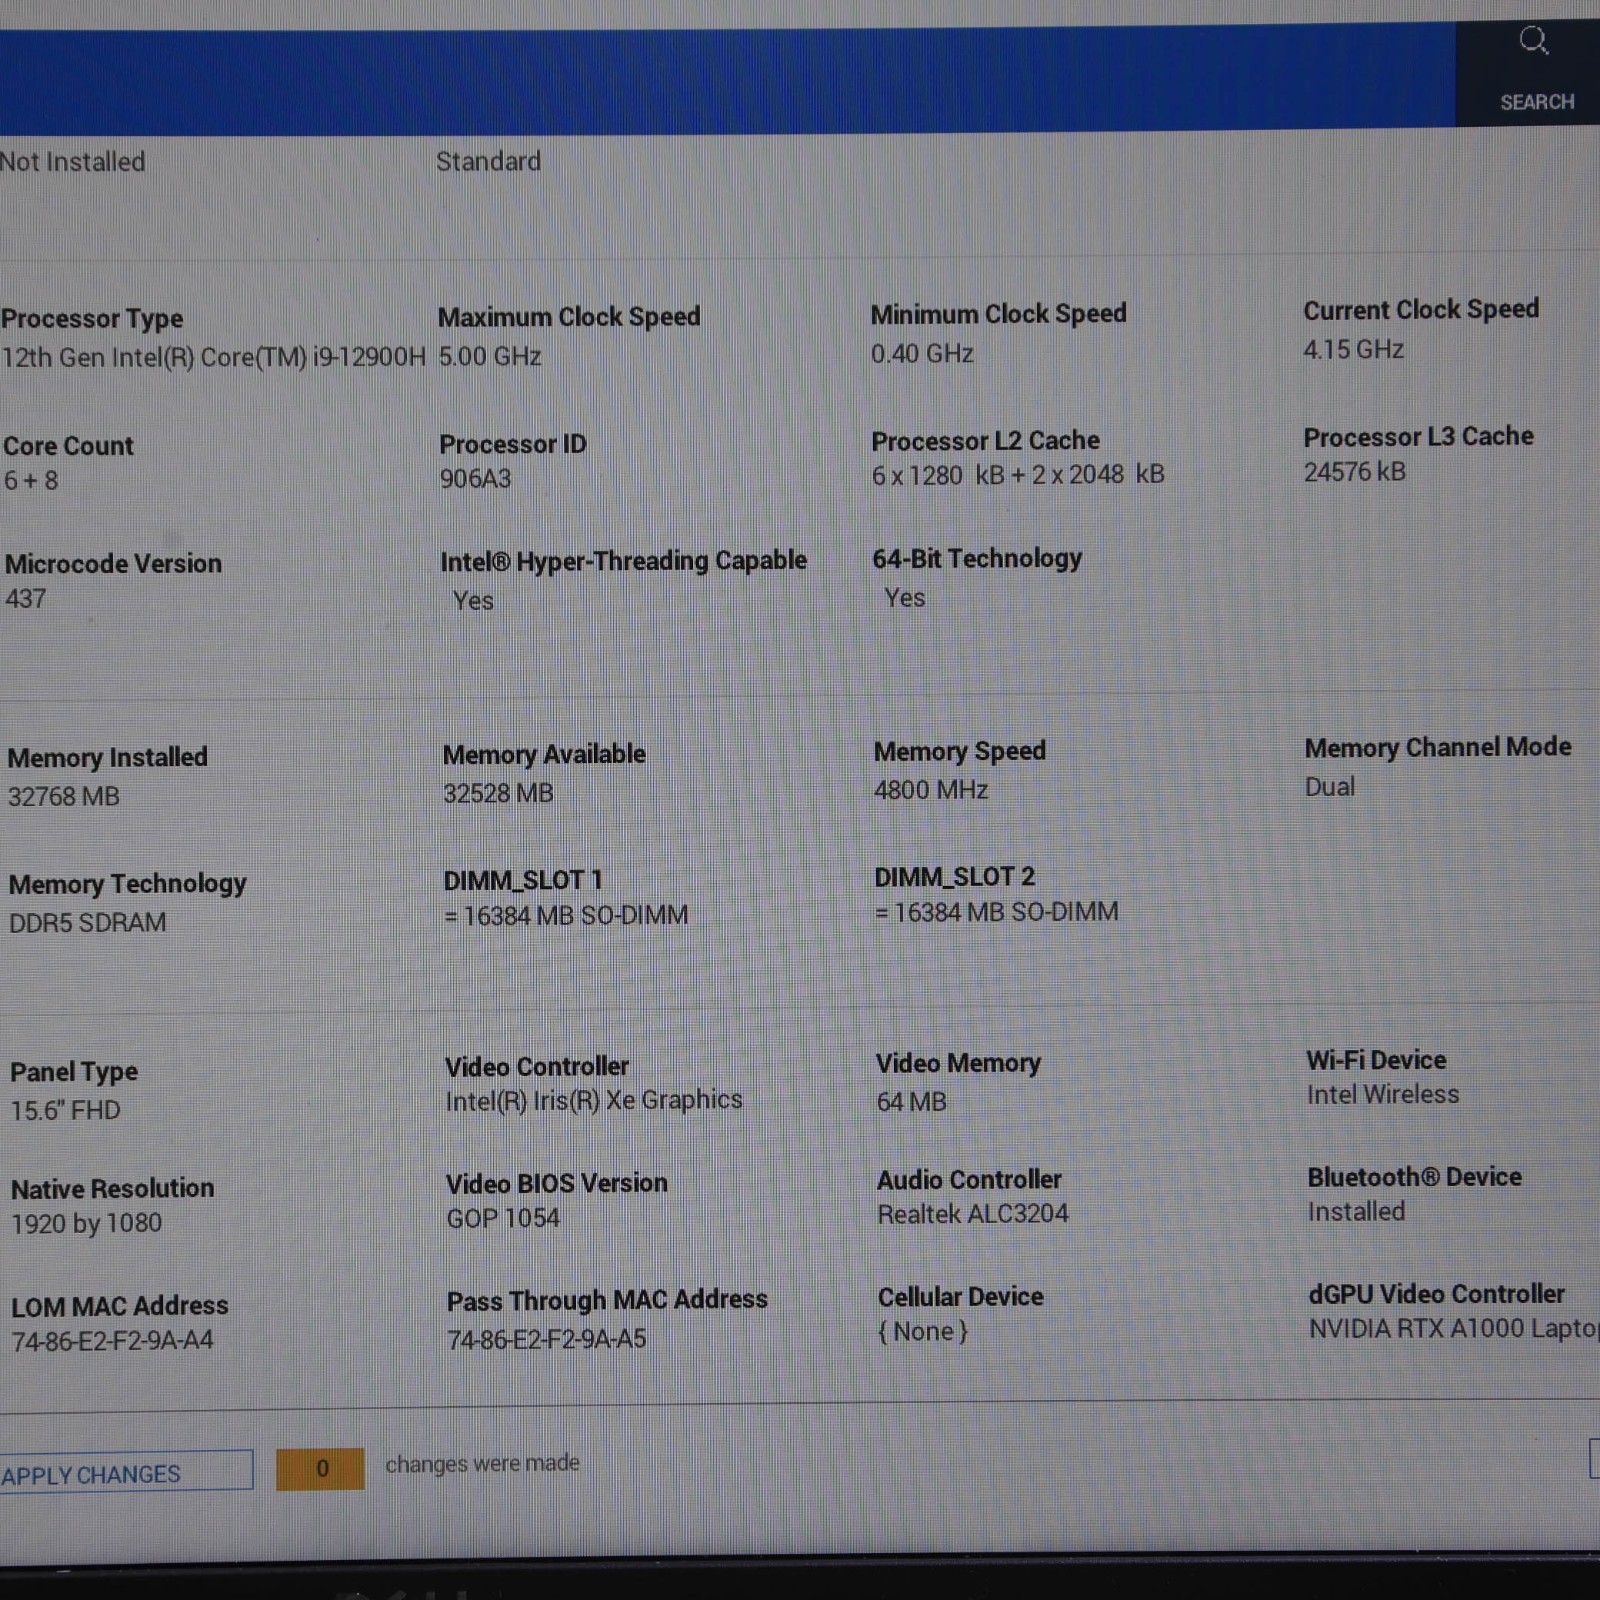The height and width of the screenshot is (1600, 1600).
Task: Click the Processor L2 Cache value
Action: [x=1018, y=474]
